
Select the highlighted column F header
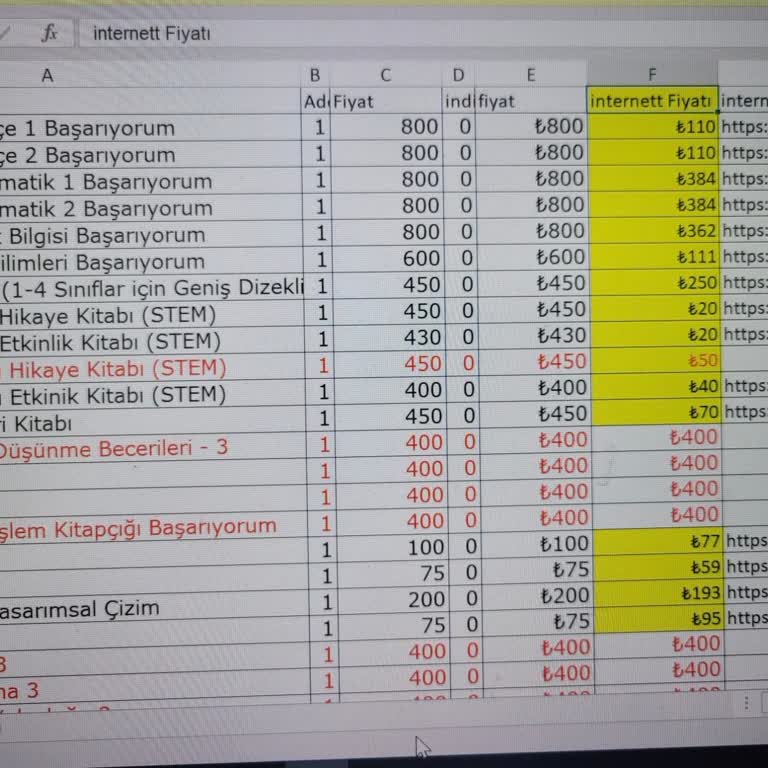[x=652, y=75]
